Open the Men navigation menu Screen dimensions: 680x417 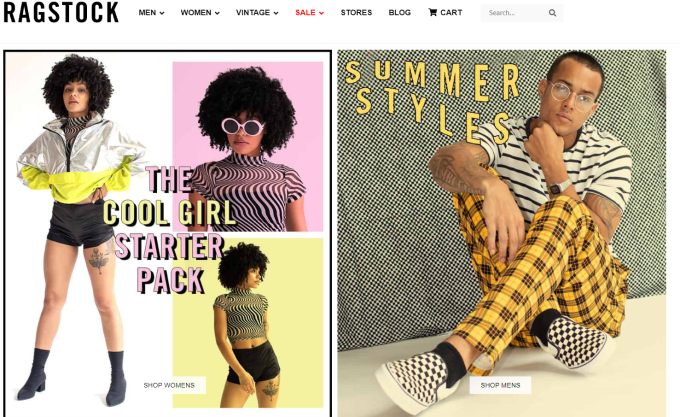[151, 13]
